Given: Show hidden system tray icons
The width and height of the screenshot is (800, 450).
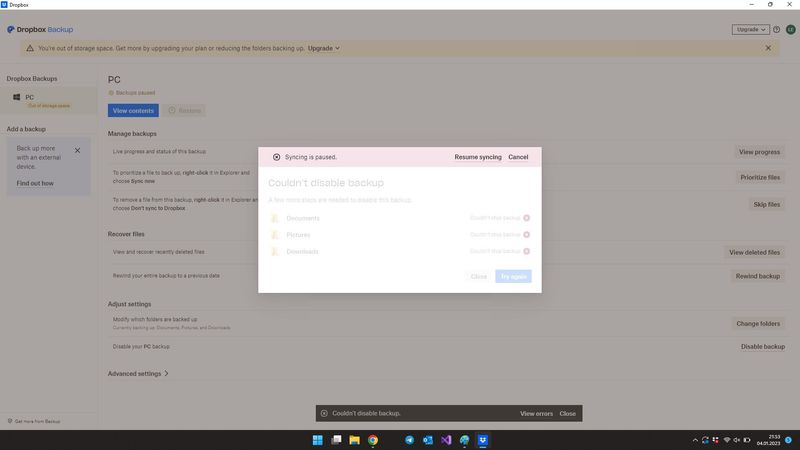Looking at the screenshot, I should coord(695,440).
